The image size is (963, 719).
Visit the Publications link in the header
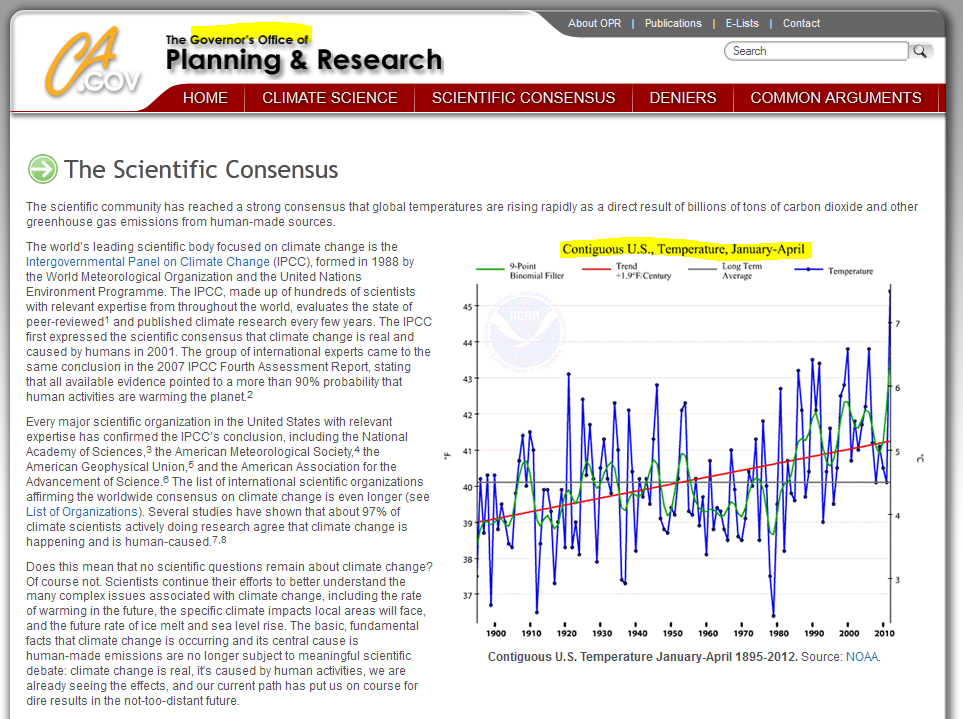pos(673,23)
